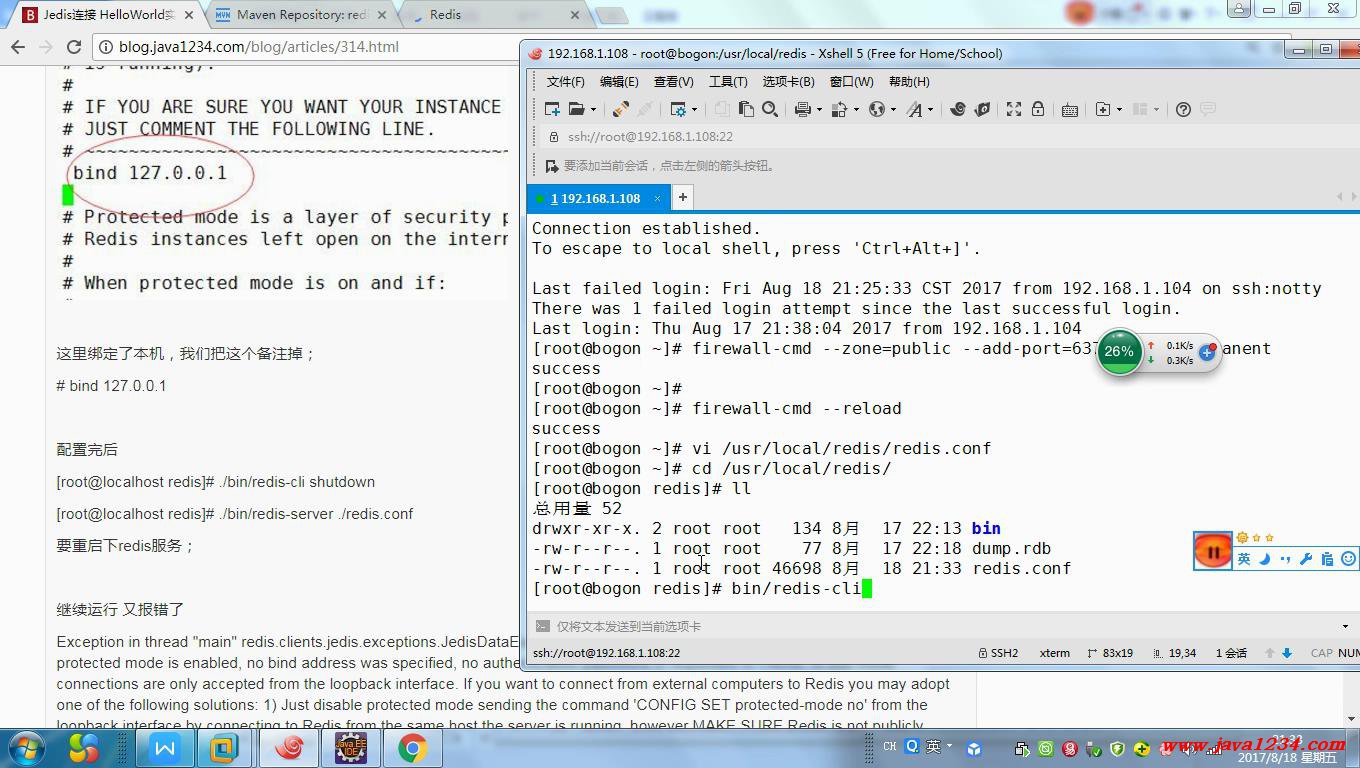Toggle full screen mode icon
Viewport: 1360px width, 768px height.
pos(1014,109)
